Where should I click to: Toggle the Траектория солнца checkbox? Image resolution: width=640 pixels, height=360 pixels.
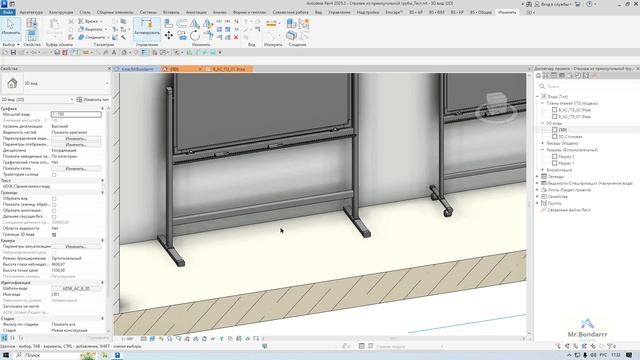(54, 175)
